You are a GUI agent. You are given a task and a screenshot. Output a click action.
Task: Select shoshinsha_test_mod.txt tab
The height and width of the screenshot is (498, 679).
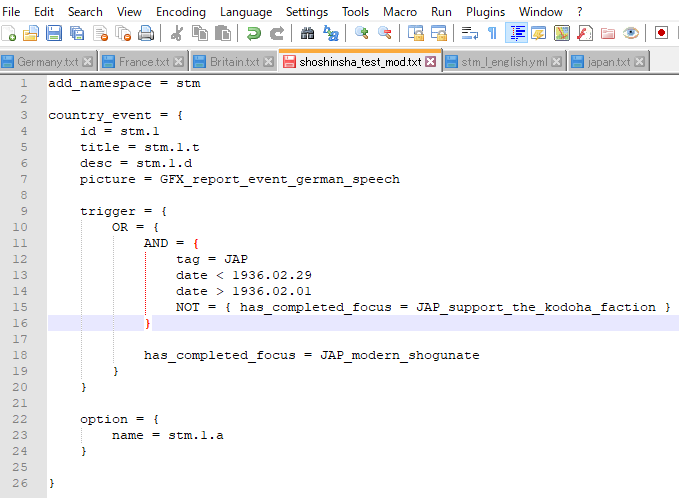point(359,62)
